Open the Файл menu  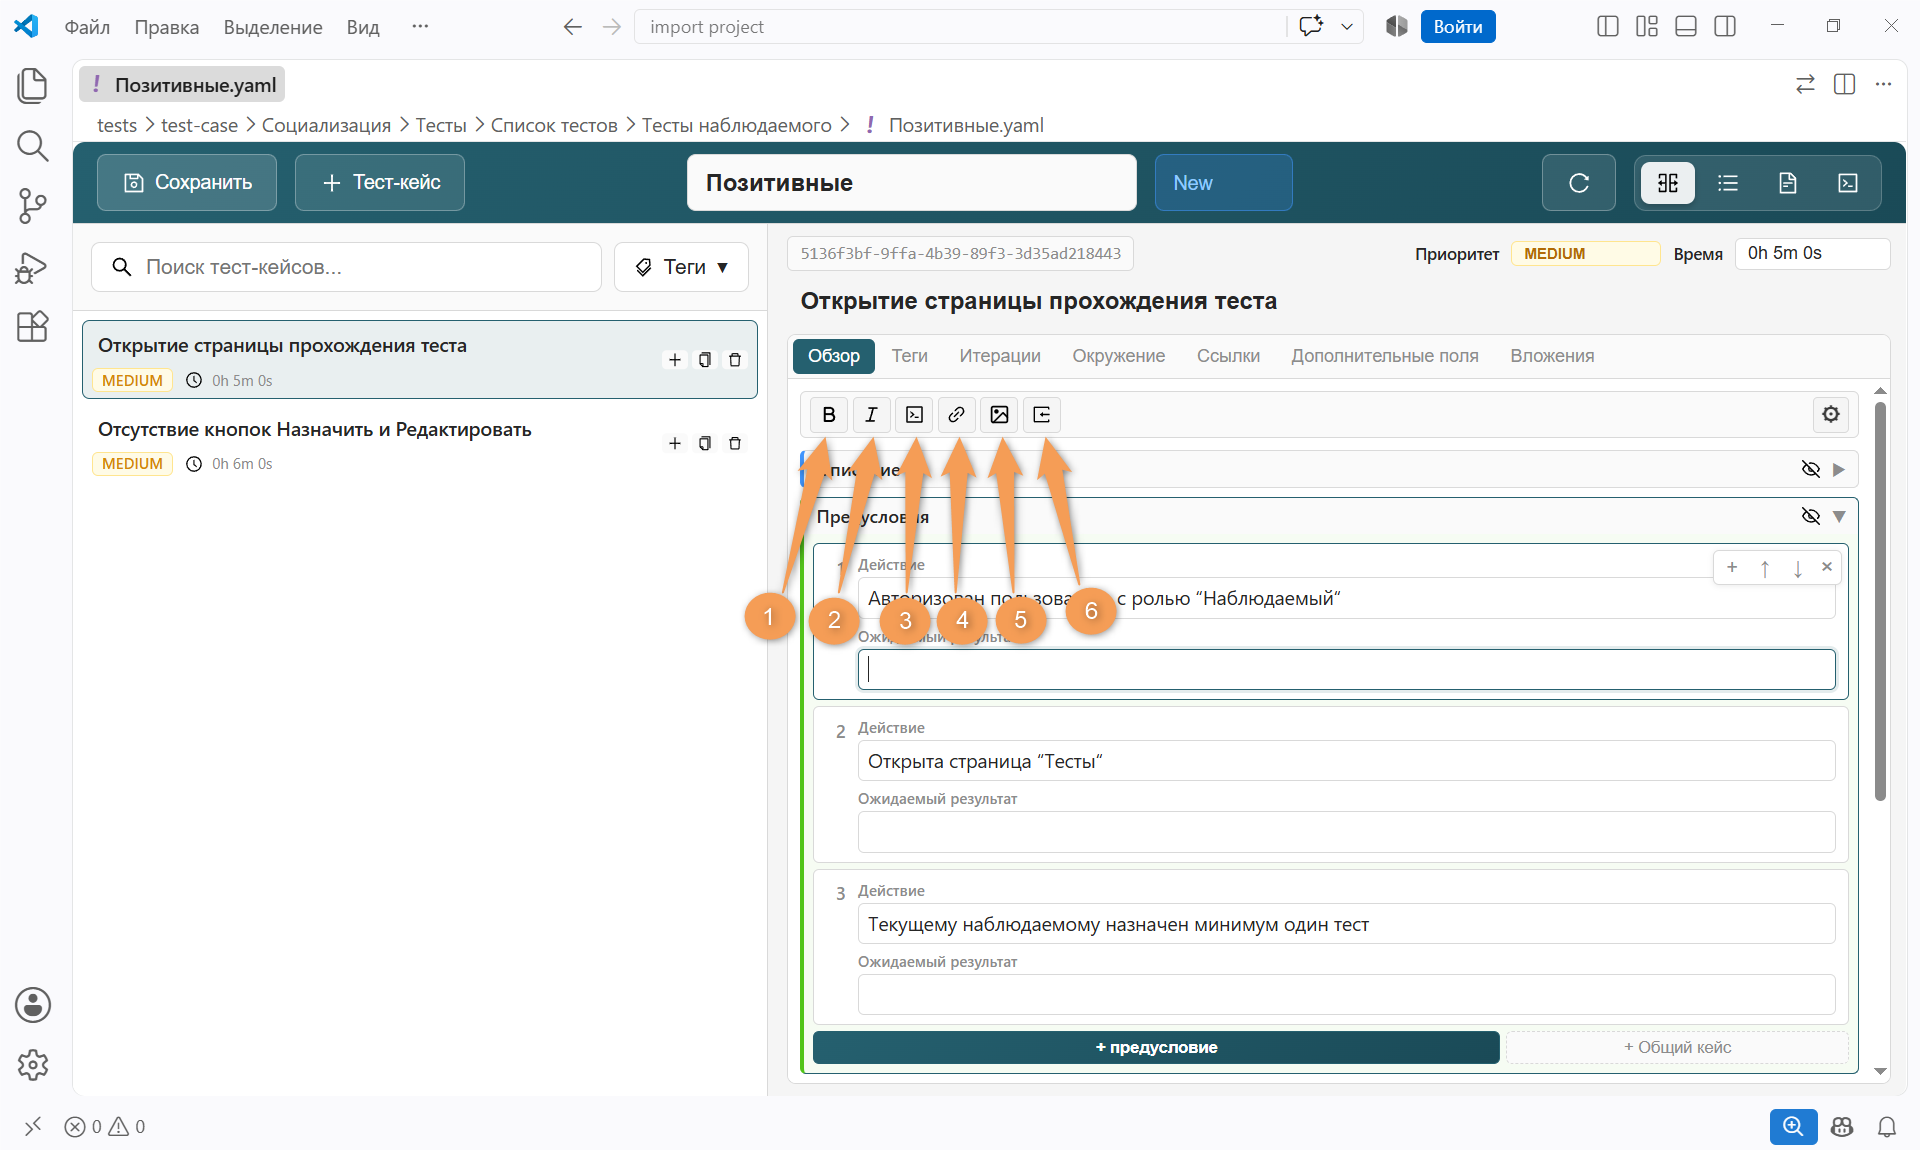click(x=87, y=27)
